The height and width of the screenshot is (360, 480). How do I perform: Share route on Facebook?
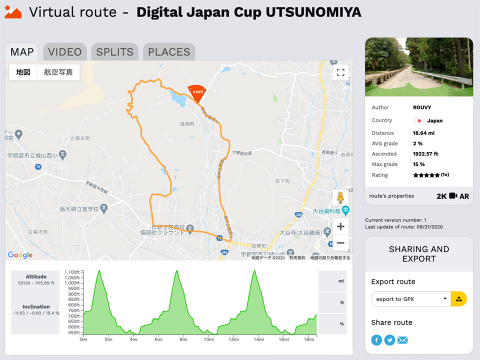[376, 340]
